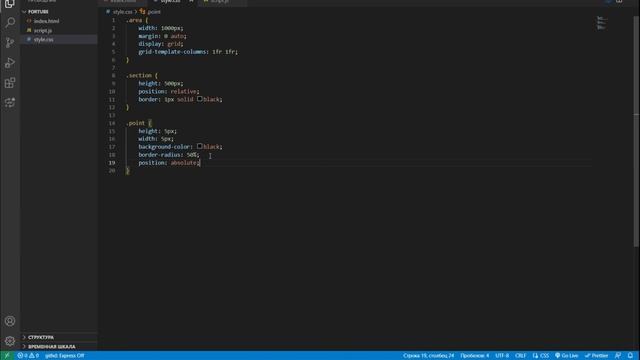Click the green remote window indicator
The height and width of the screenshot is (360, 640).
7,356
